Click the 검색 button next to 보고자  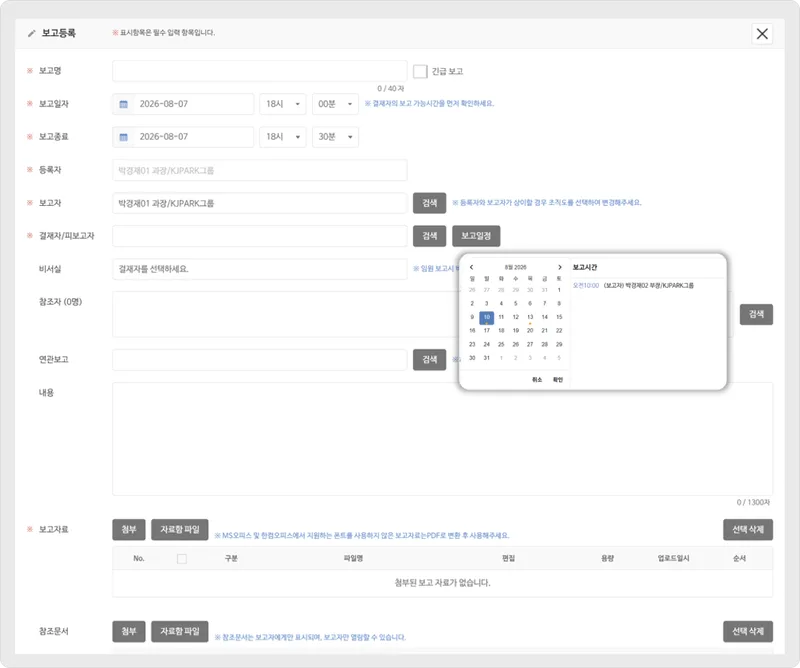[x=430, y=203]
